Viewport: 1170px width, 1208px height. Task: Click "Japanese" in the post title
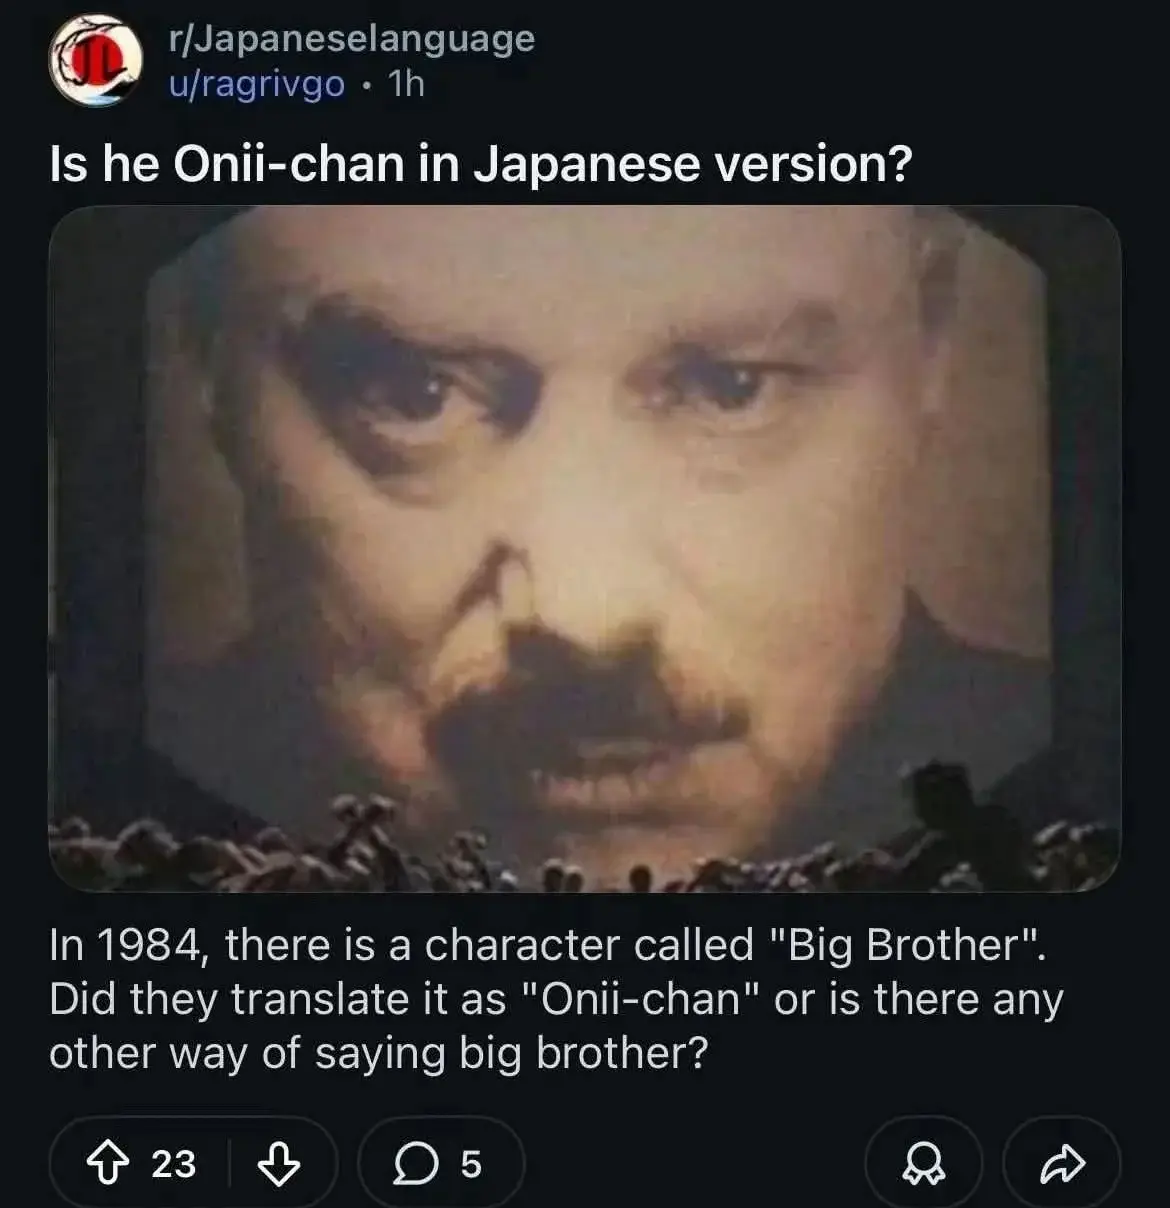[586, 164]
